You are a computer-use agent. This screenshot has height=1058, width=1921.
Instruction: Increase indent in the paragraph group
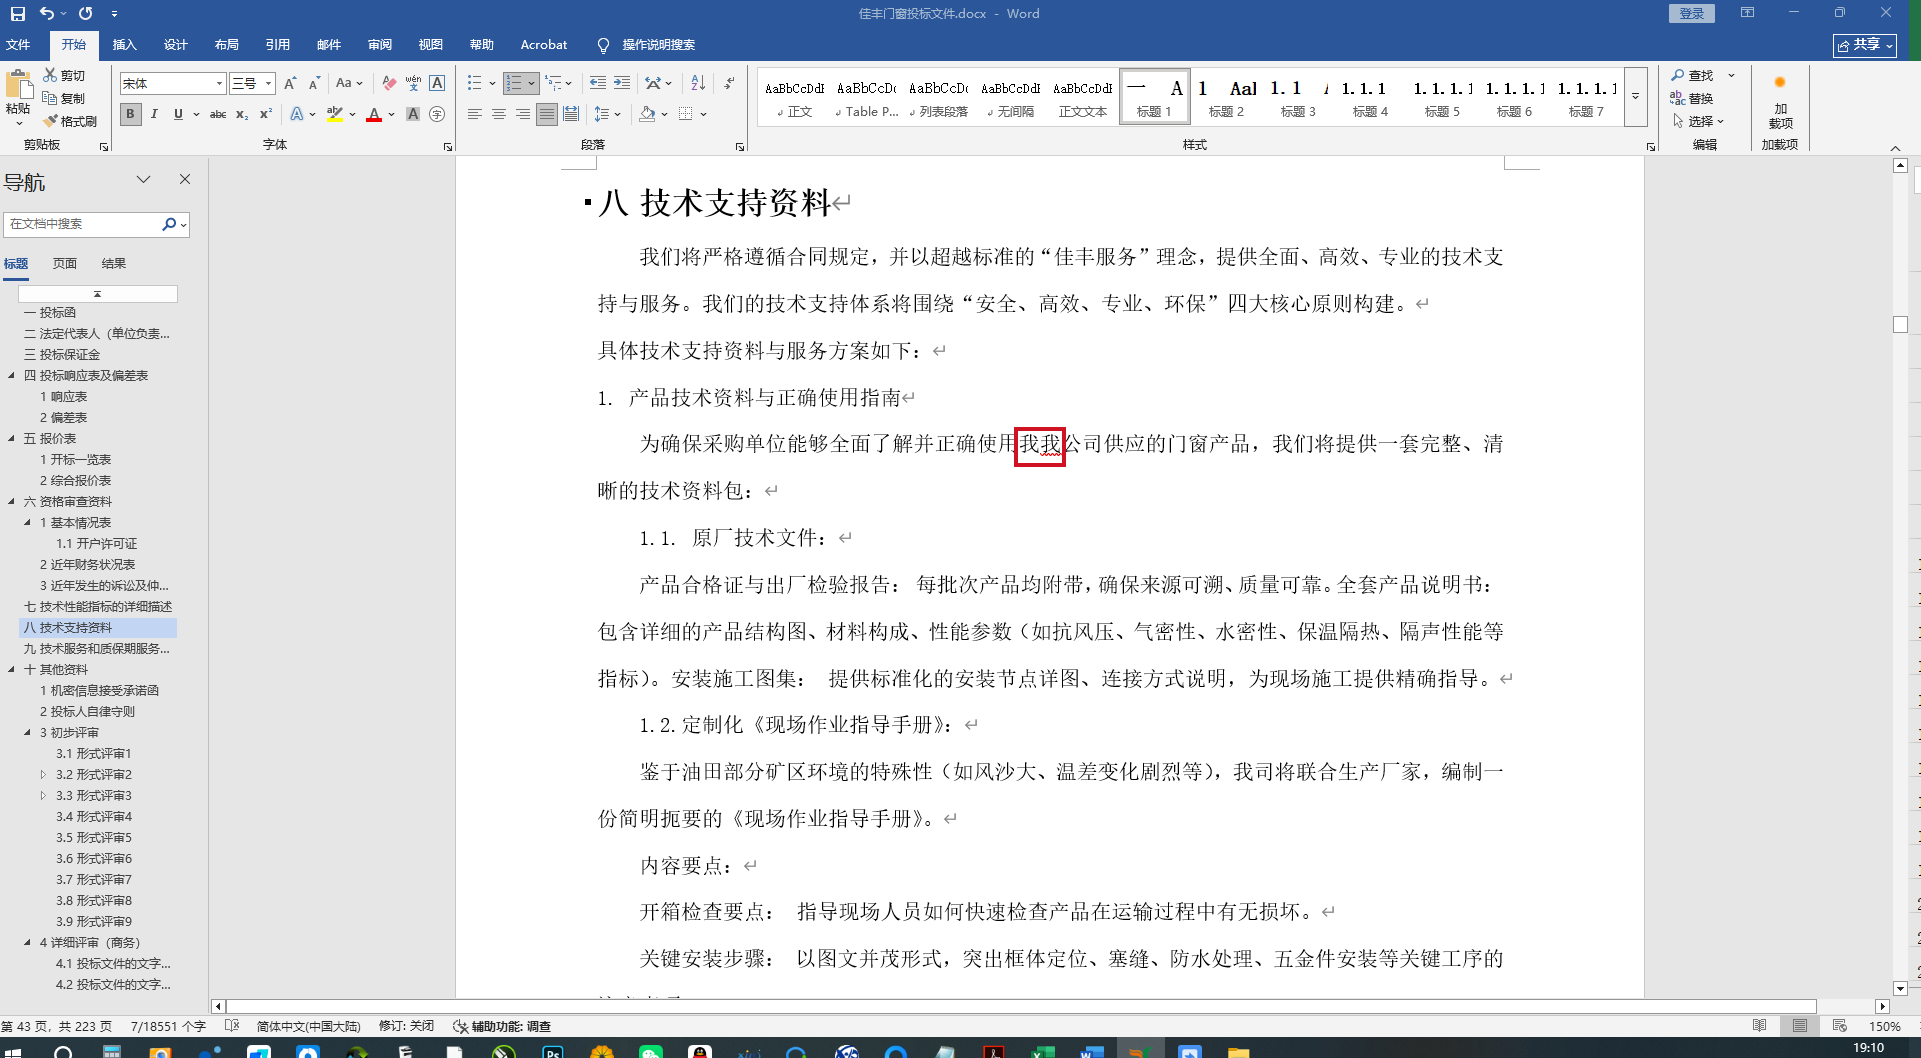(622, 84)
